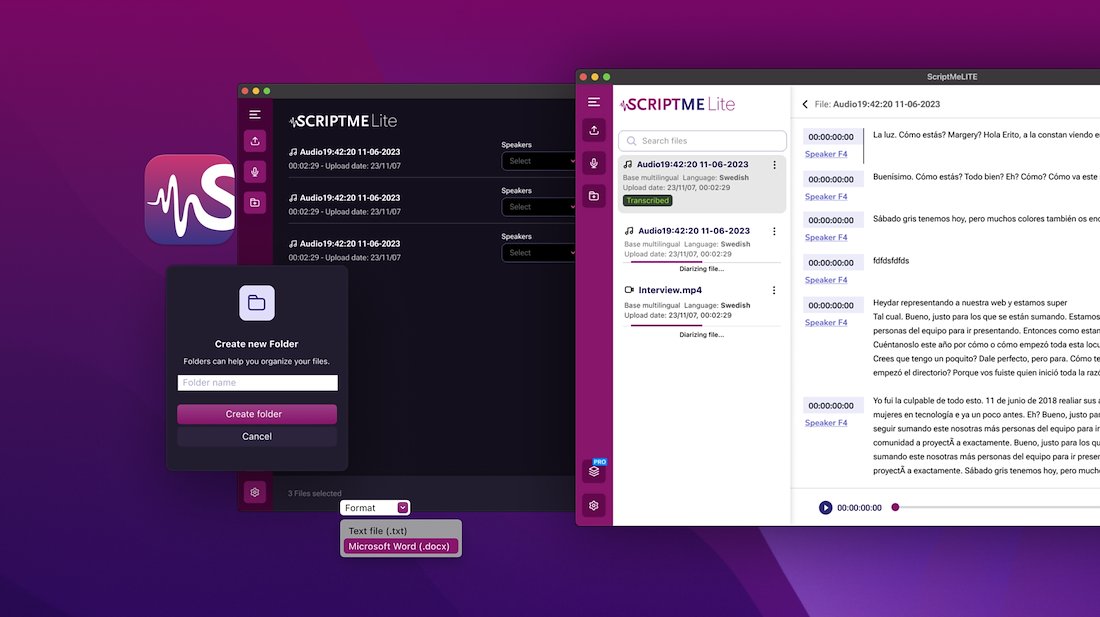Click Speaker F4 link beside Sábado gris line

tap(826, 238)
